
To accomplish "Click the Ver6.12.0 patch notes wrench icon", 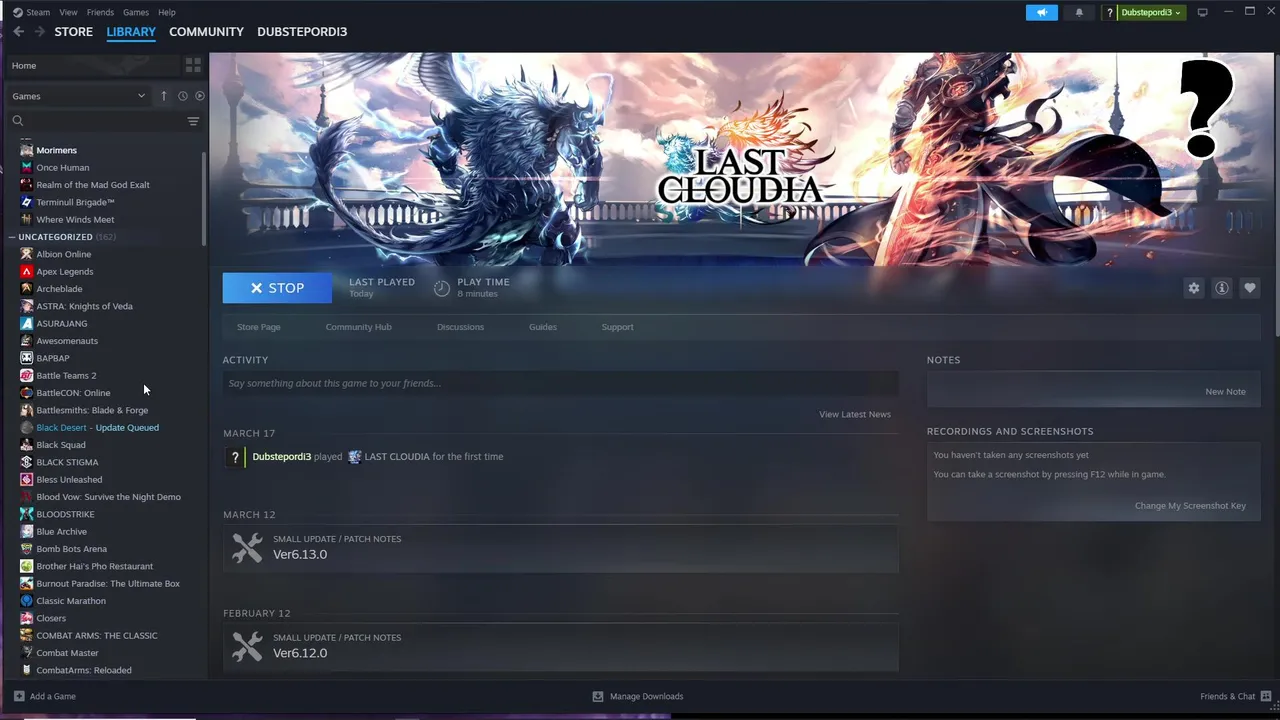I will (x=247, y=646).
